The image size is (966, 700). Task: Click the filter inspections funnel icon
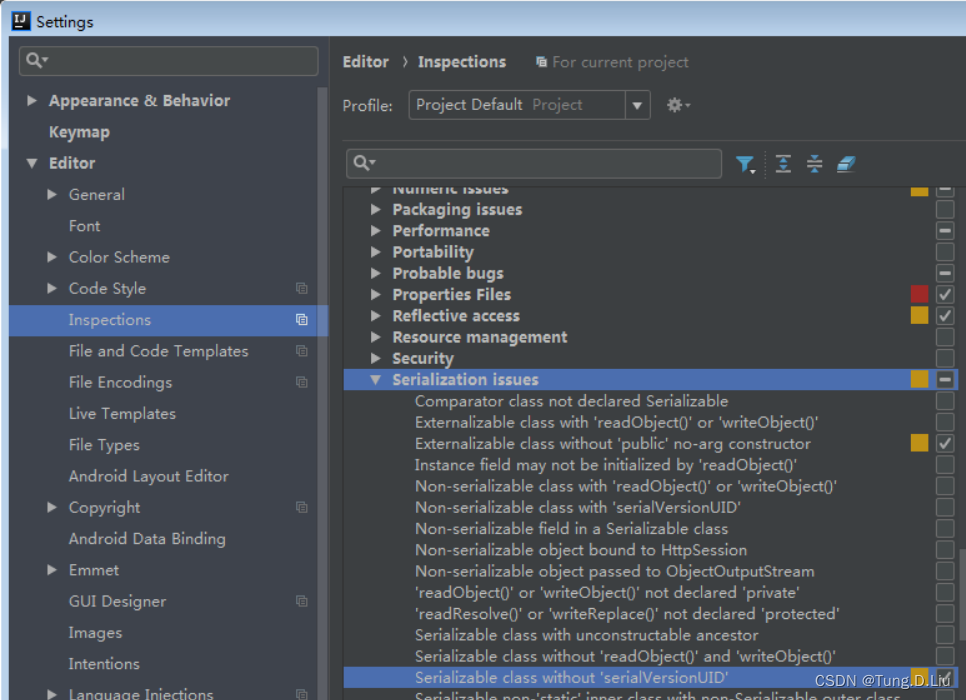pyautogui.click(x=745, y=164)
